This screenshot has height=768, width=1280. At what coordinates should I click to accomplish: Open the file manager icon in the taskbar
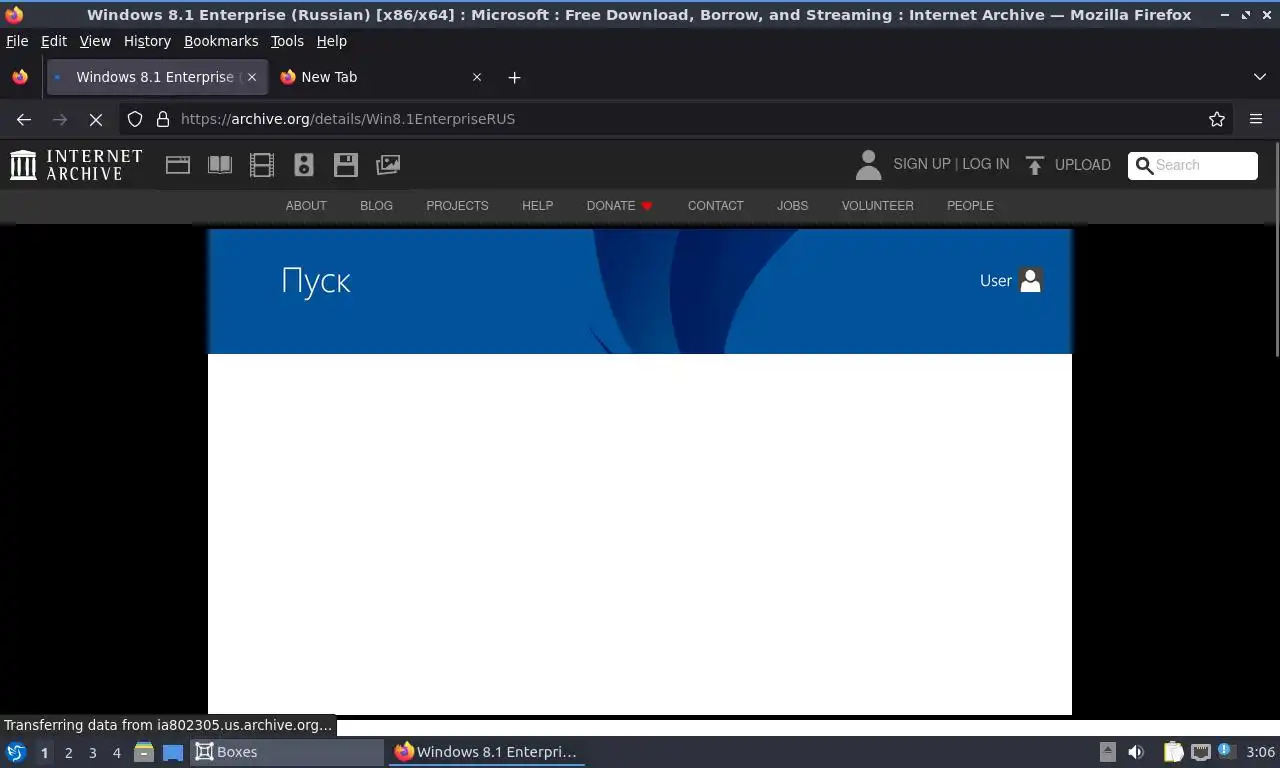coord(144,752)
